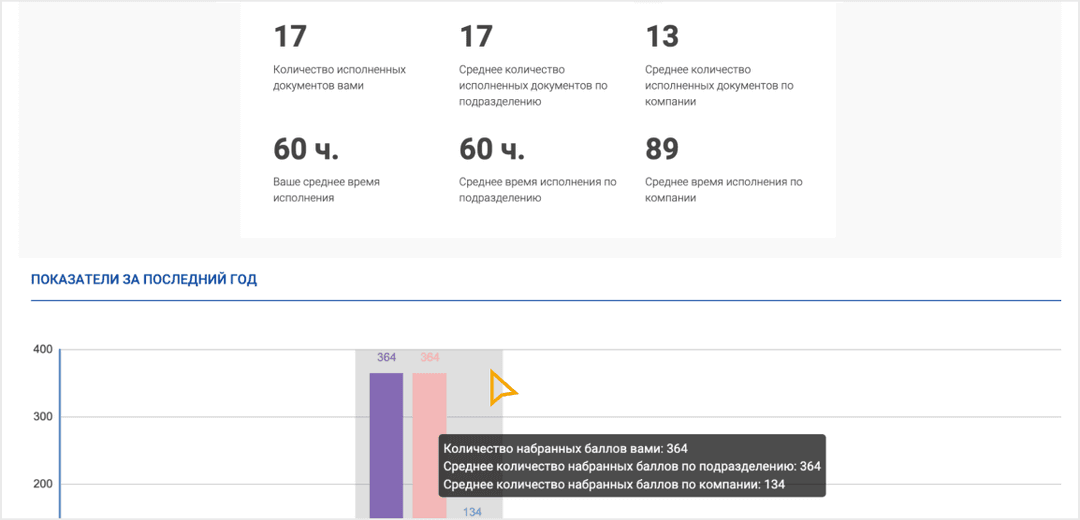The width and height of the screenshot is (1080, 520).
Task: Click the 300 label on the Y axis
Action: pos(42,417)
